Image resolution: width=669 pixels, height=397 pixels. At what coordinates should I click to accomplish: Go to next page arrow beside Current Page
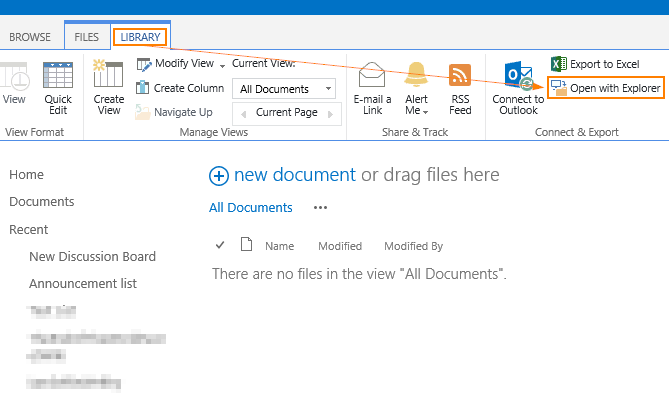coord(330,114)
